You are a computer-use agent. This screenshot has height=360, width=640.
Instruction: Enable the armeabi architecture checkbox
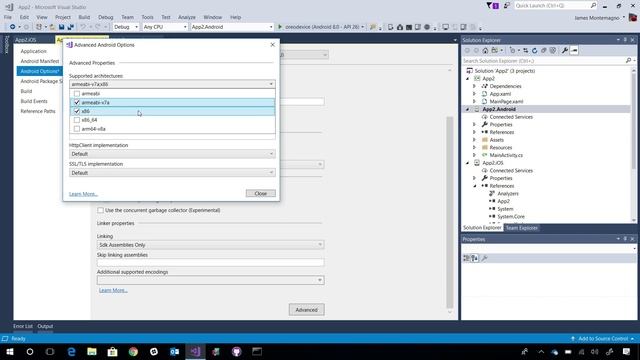tap(77, 93)
